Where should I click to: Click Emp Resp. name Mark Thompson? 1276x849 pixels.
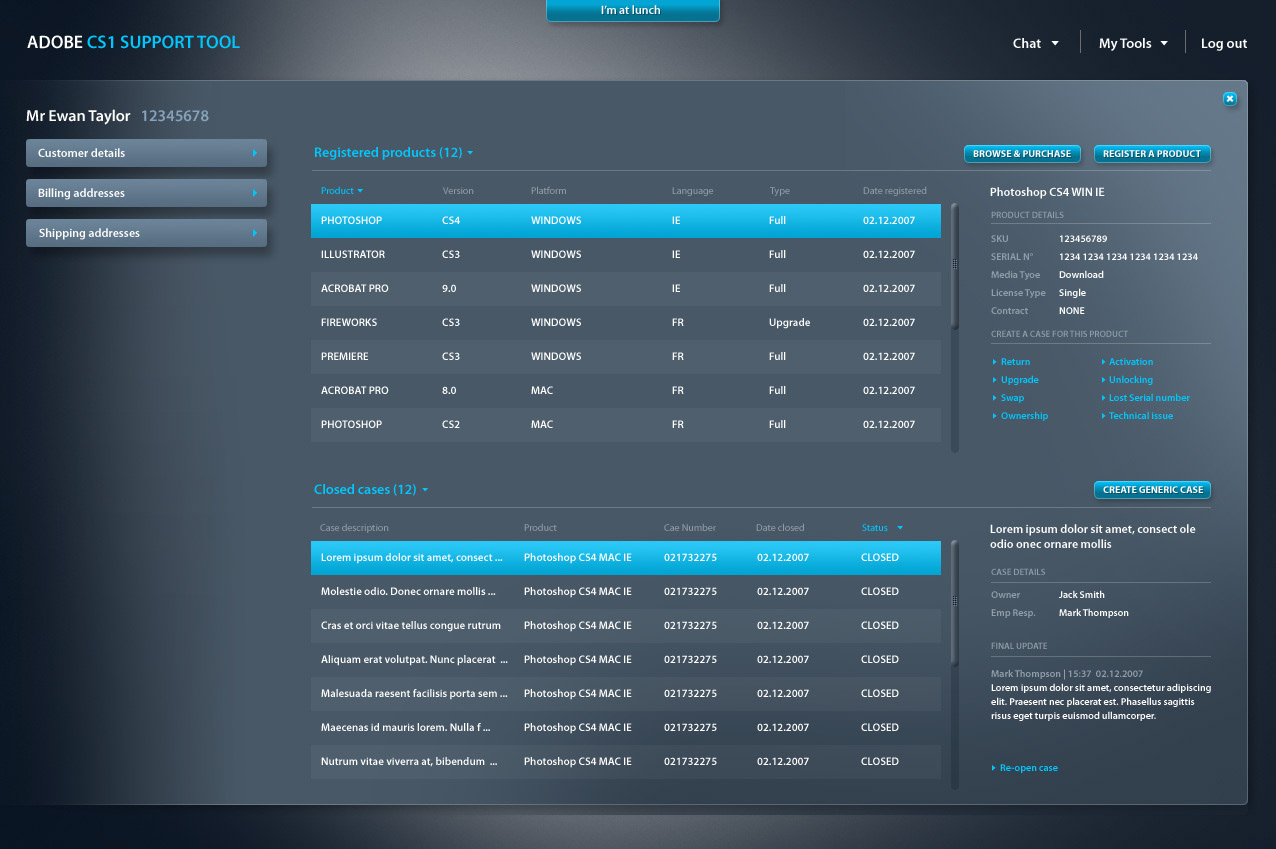click(x=1094, y=613)
